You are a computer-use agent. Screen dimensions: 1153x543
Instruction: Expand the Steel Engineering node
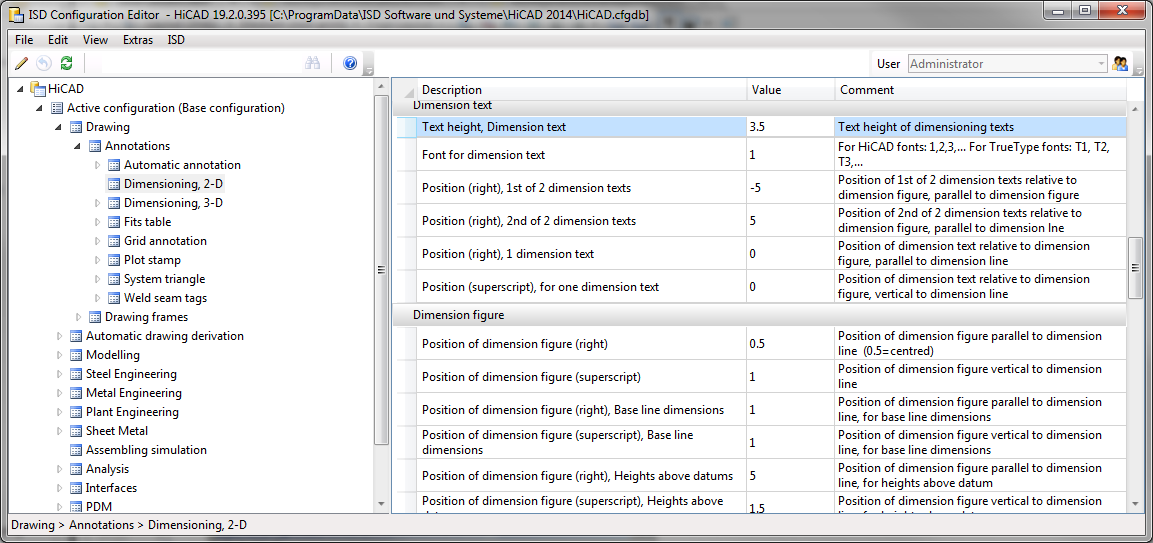pos(59,374)
